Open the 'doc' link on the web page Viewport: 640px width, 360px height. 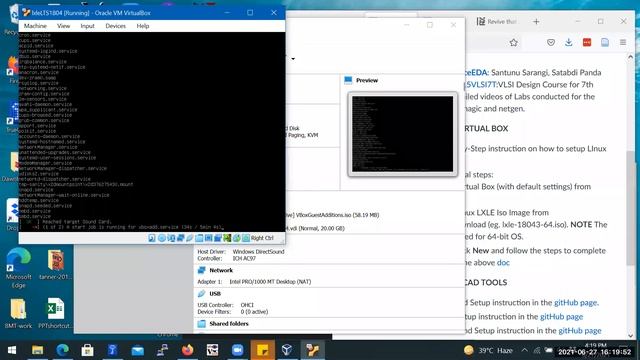(x=503, y=262)
